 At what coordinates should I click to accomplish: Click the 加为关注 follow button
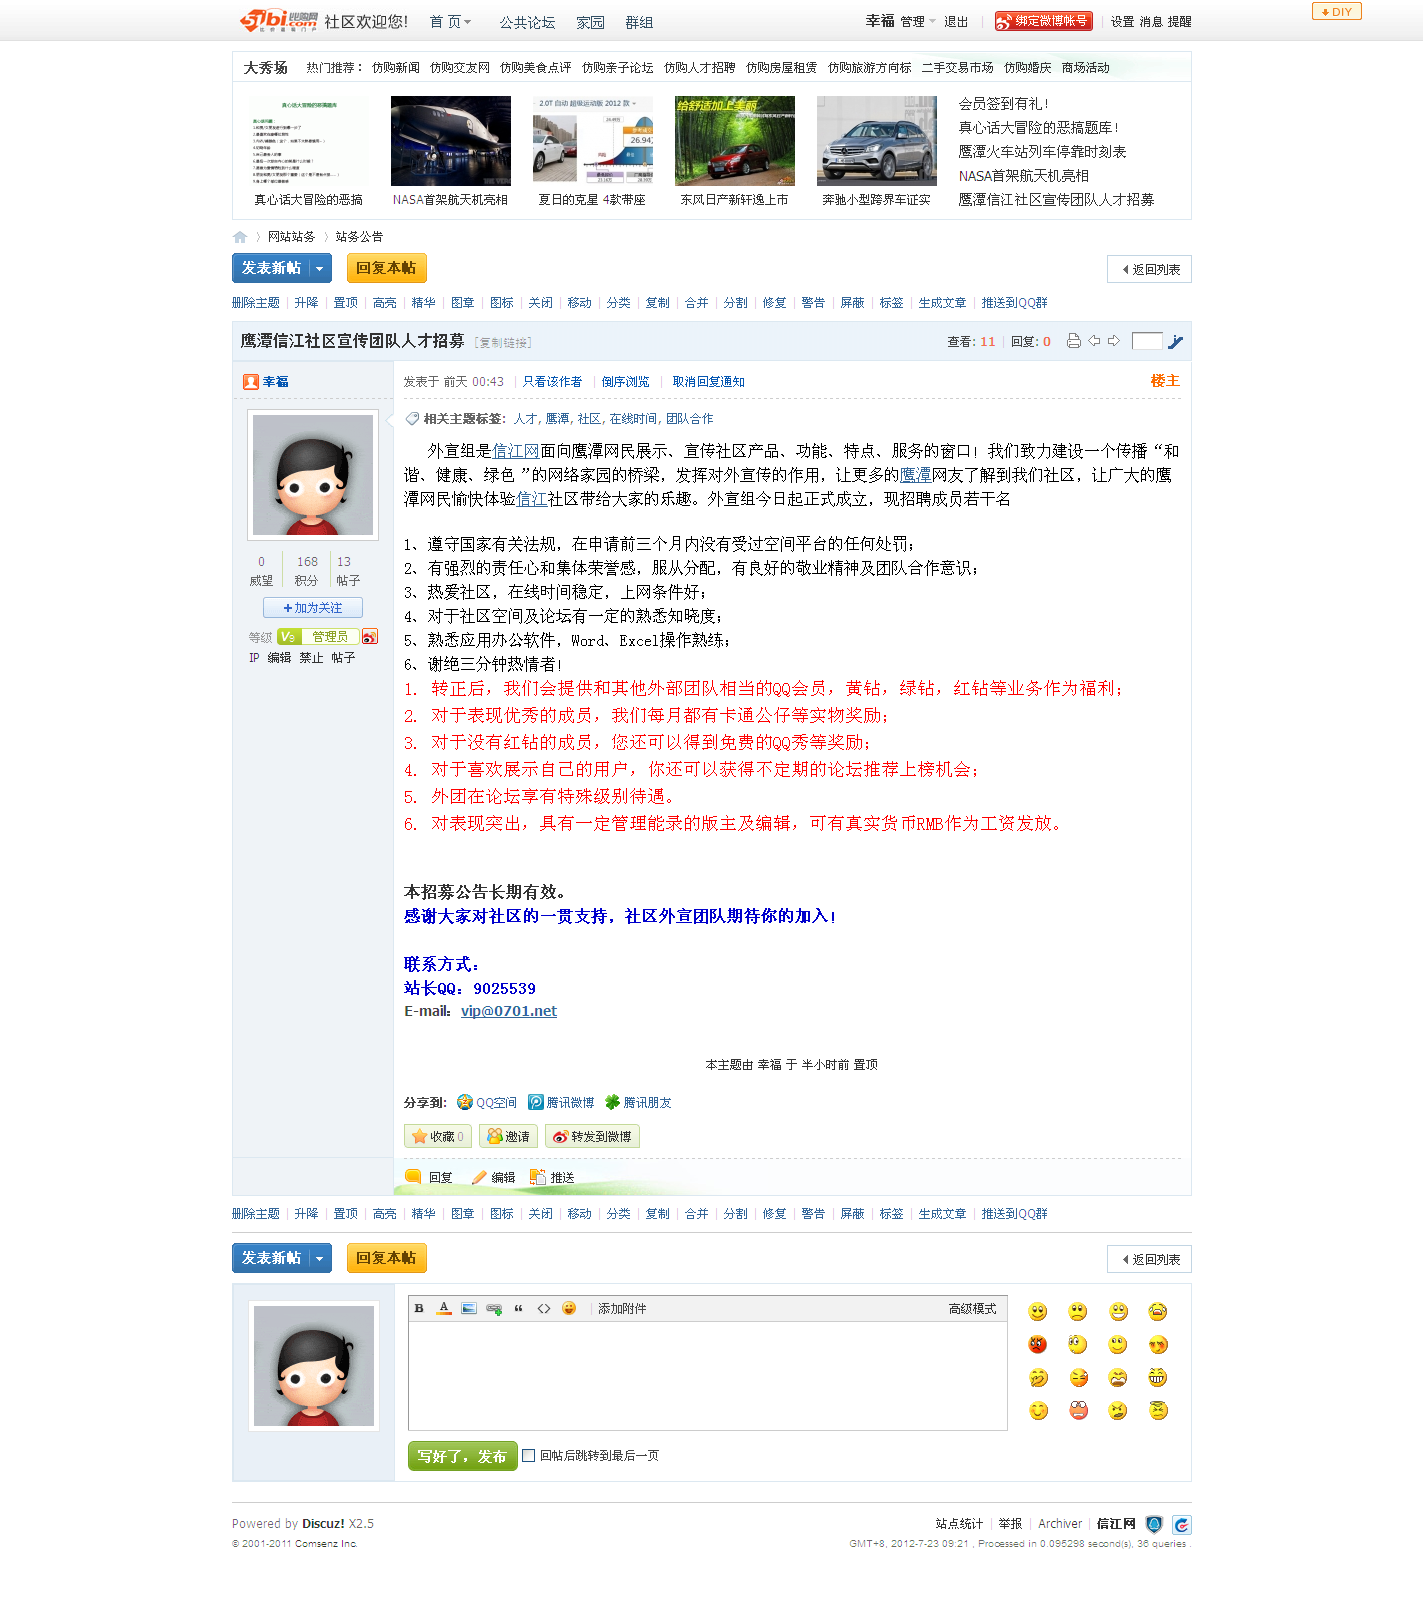313,608
